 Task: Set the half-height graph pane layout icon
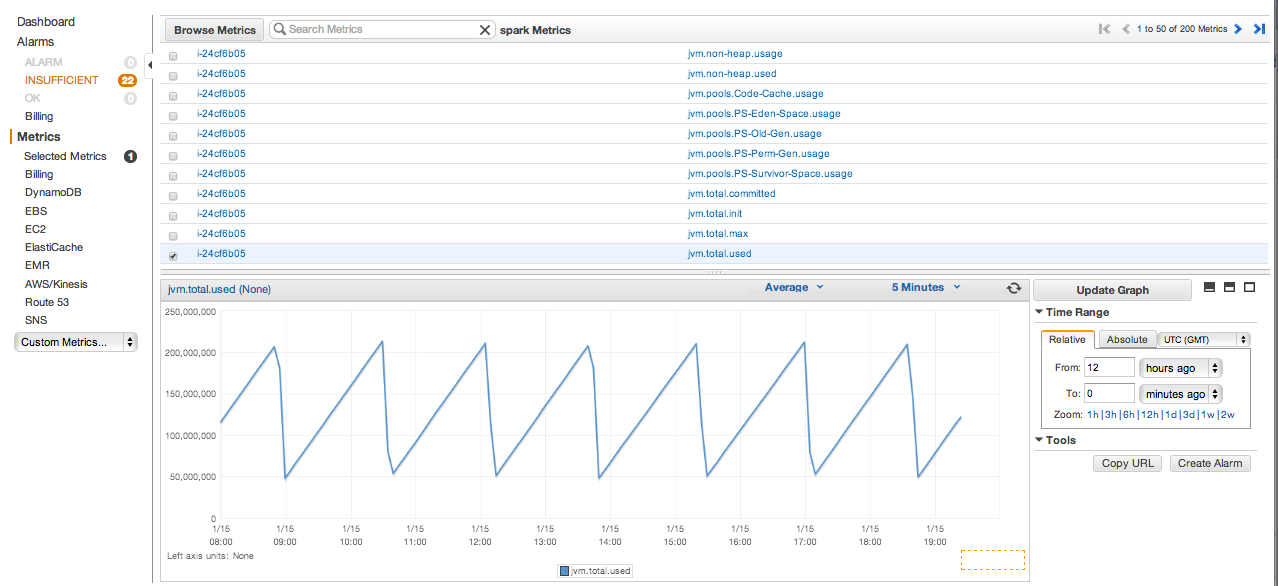coord(1229,287)
